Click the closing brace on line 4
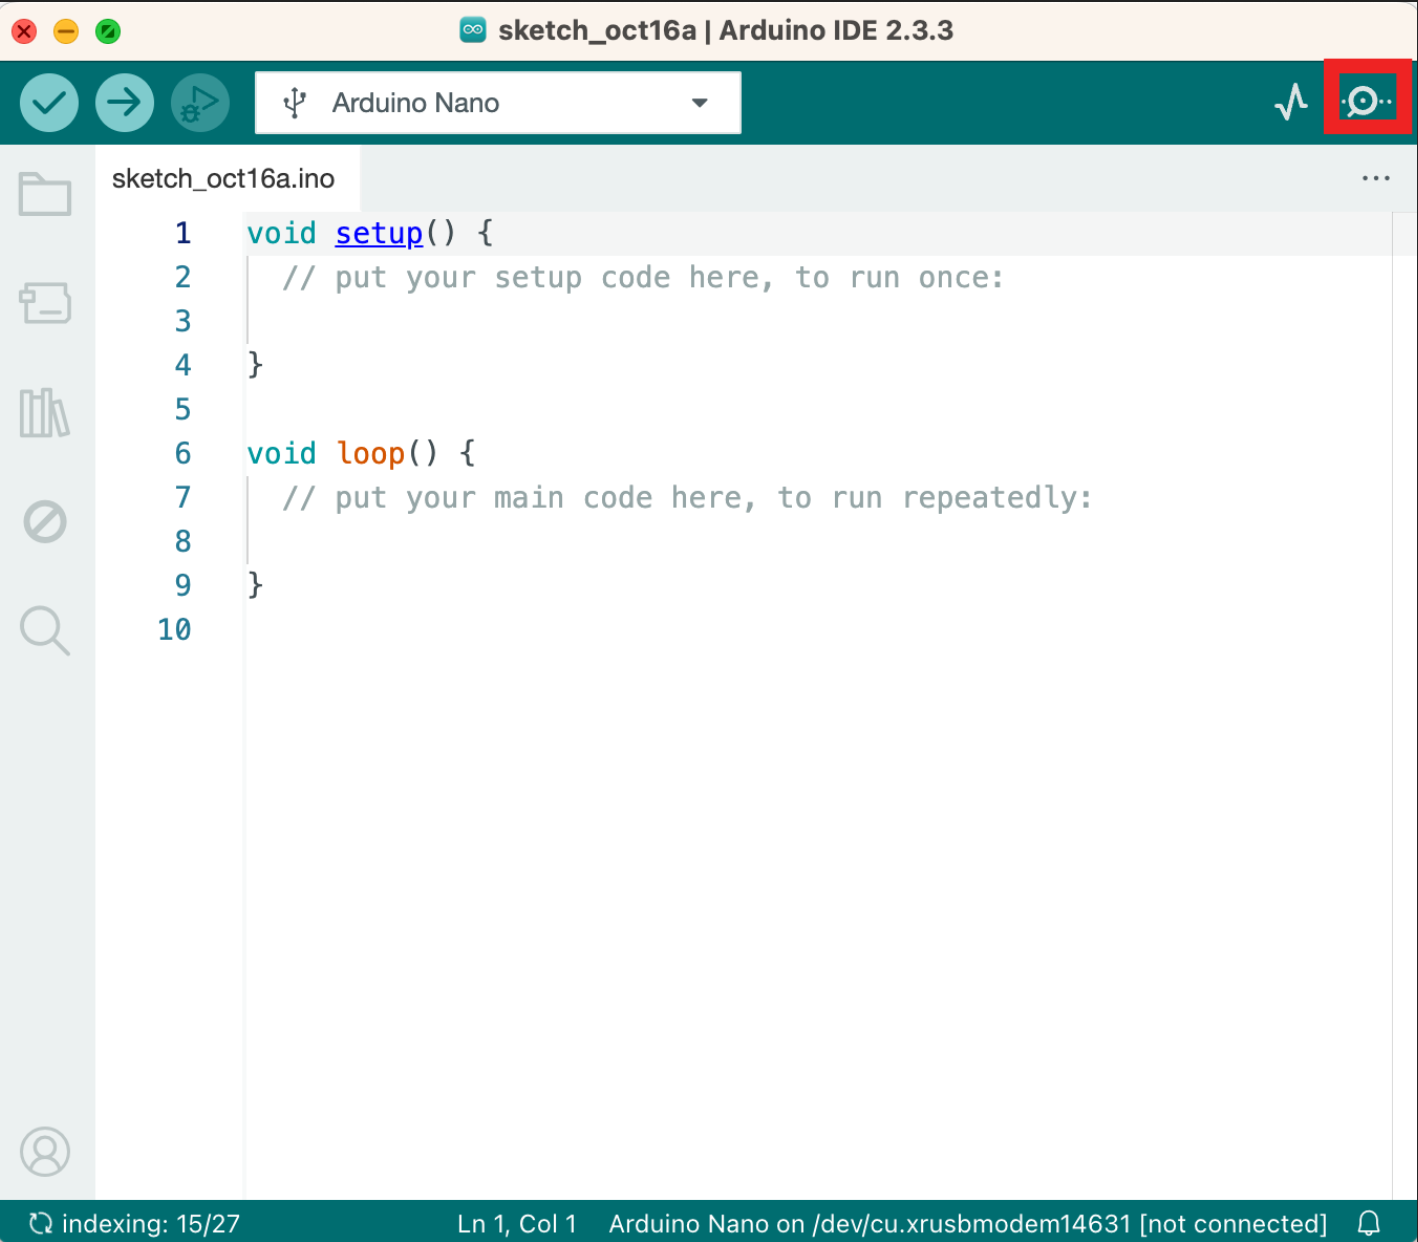Screen dimensions: 1418x1242 (255, 365)
